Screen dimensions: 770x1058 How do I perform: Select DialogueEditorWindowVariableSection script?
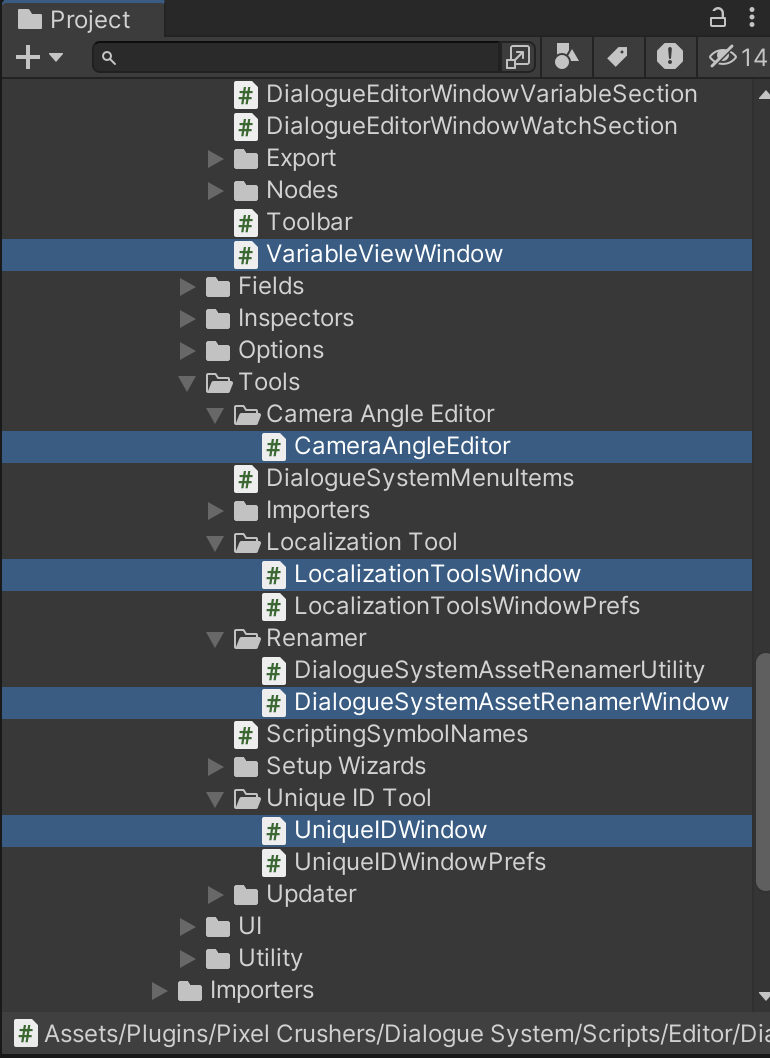(x=482, y=94)
